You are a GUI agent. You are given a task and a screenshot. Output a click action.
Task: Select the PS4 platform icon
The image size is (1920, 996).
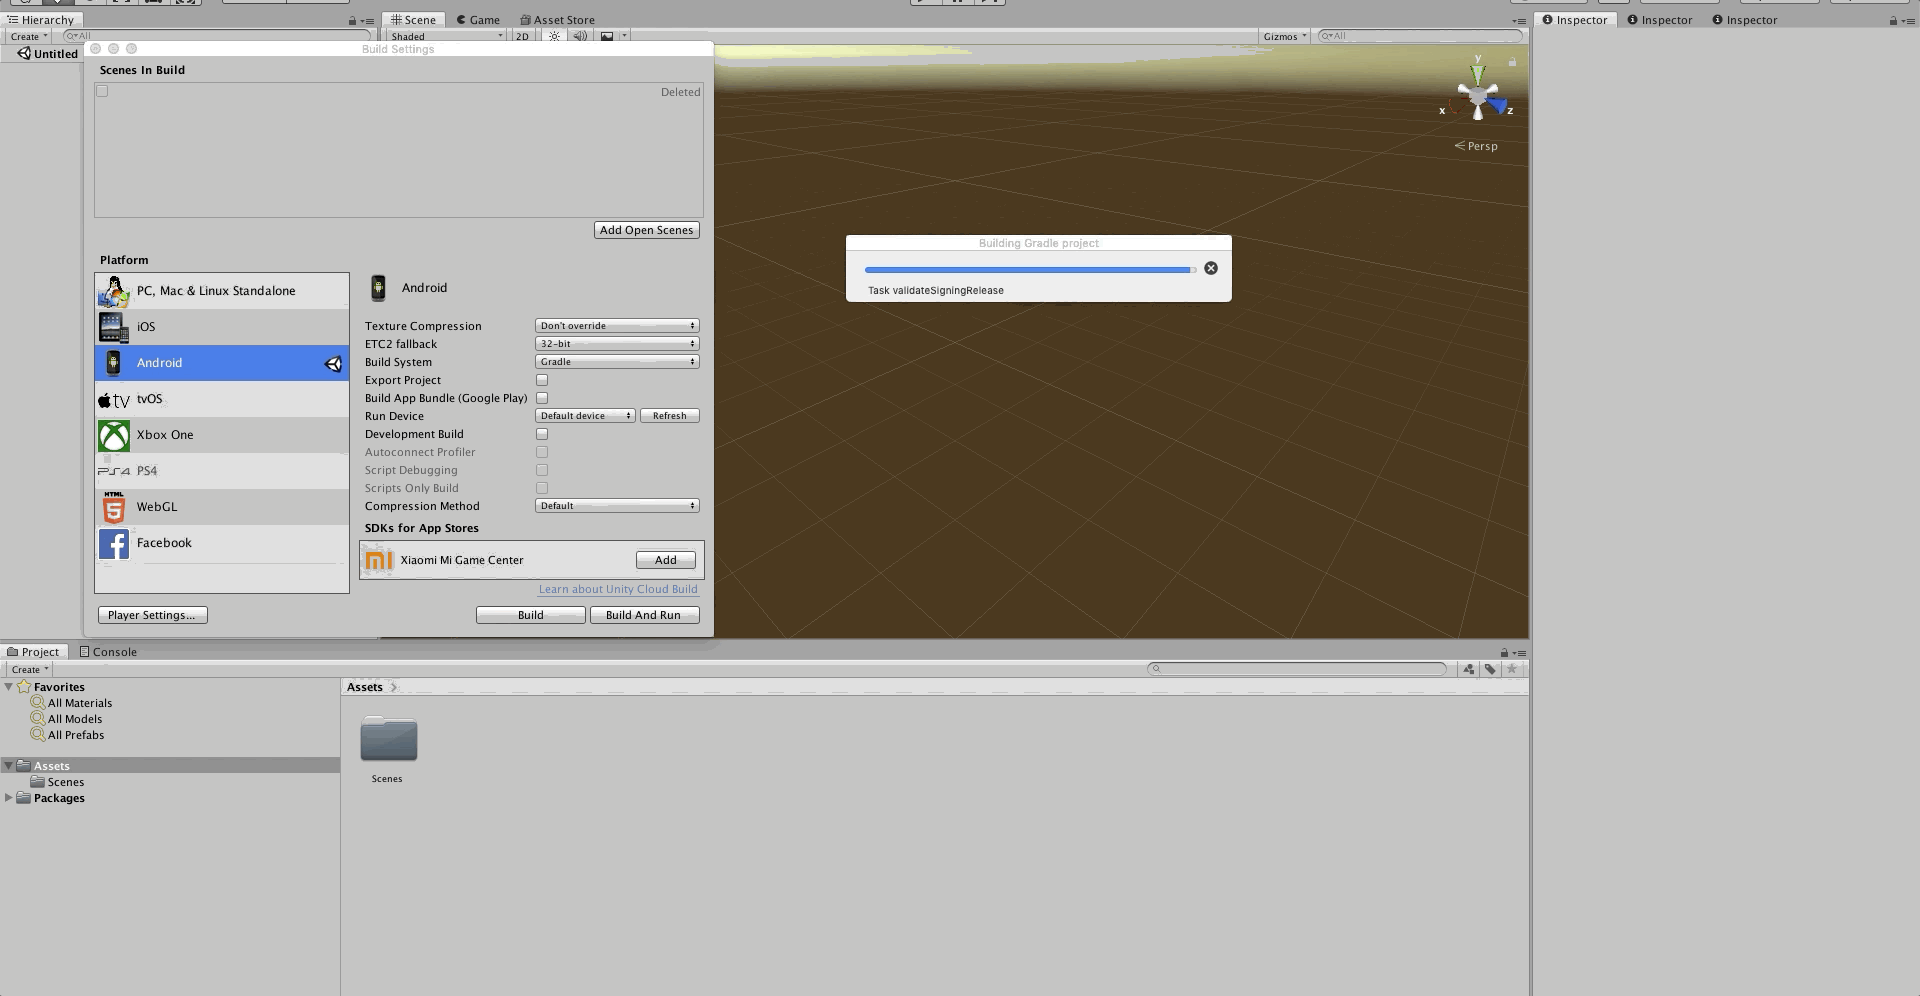(114, 471)
